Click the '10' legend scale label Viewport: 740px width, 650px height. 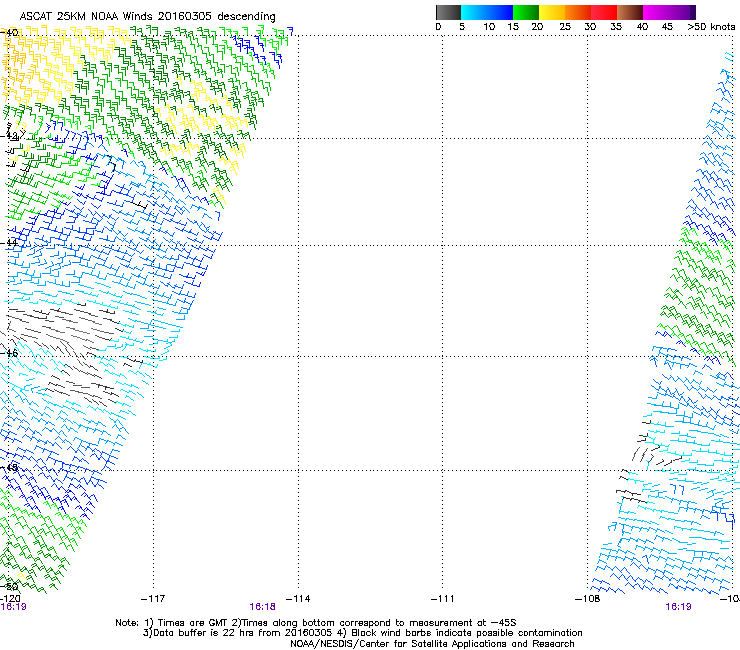[x=489, y=27]
